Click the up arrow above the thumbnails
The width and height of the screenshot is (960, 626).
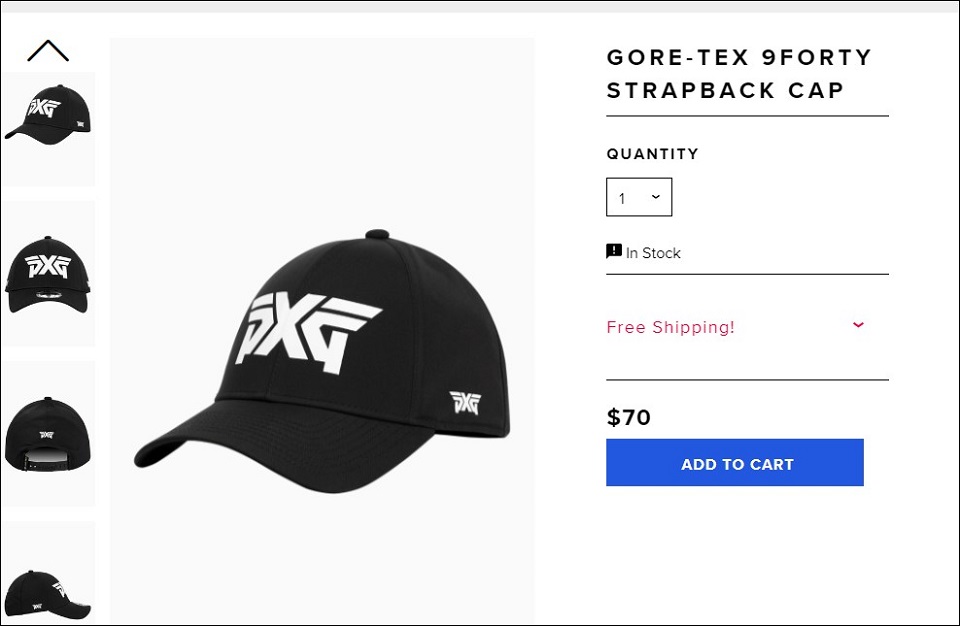(48, 51)
